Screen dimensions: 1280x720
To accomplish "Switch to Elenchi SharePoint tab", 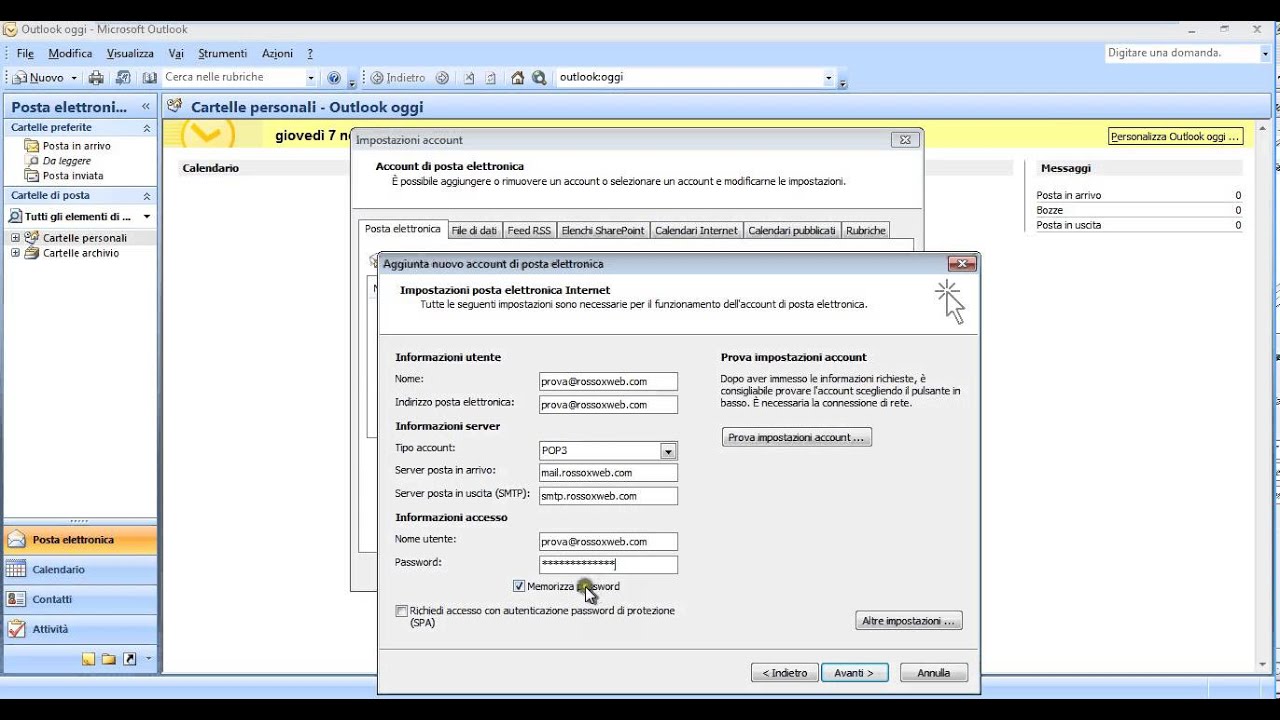I will pos(603,231).
